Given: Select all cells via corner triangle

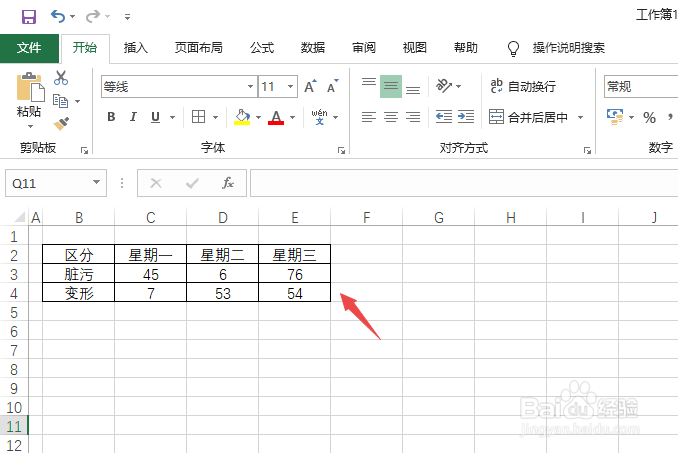Looking at the screenshot, I should click(19, 217).
